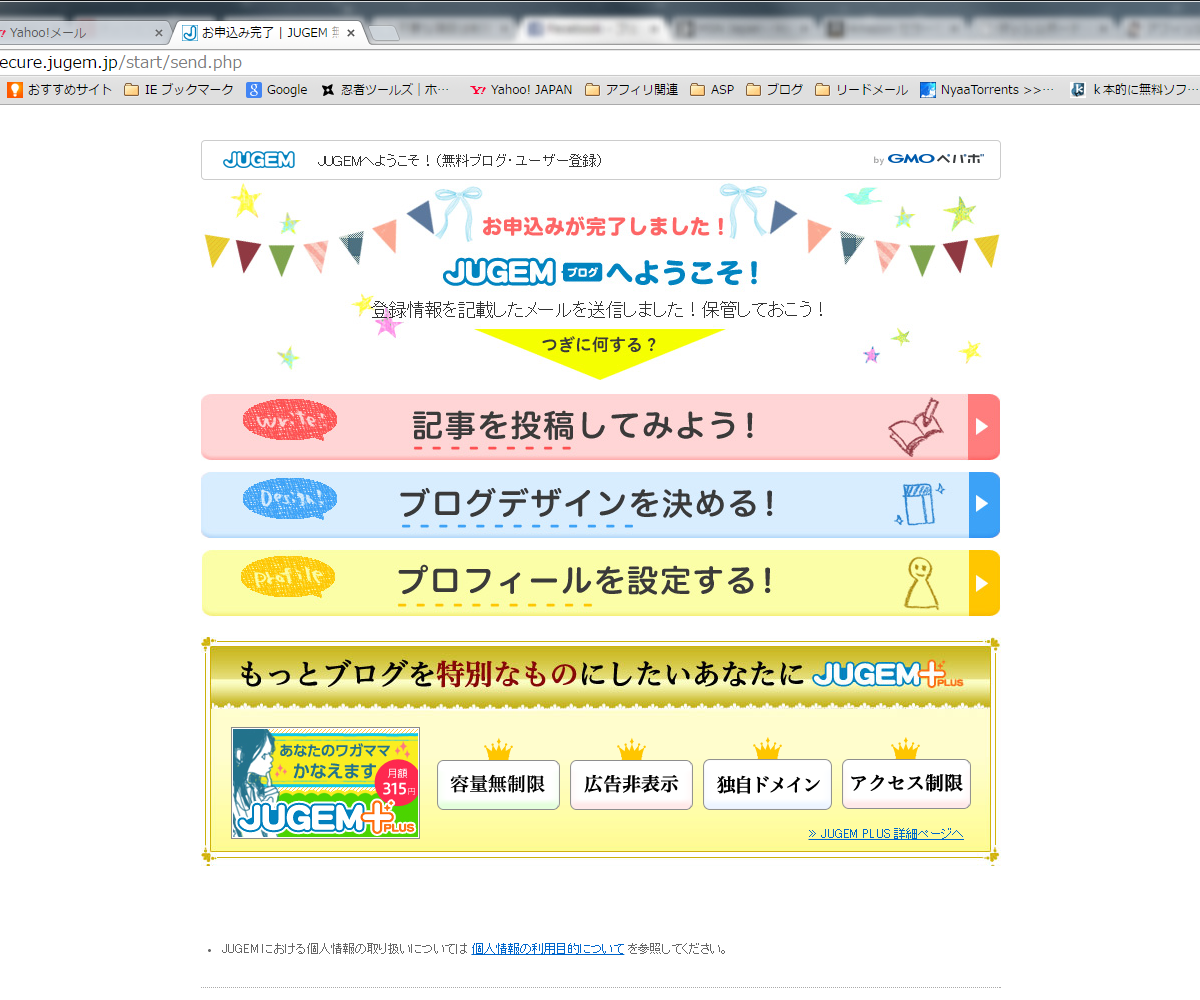
Task: Click the red arrow on post article banner
Action: point(983,427)
